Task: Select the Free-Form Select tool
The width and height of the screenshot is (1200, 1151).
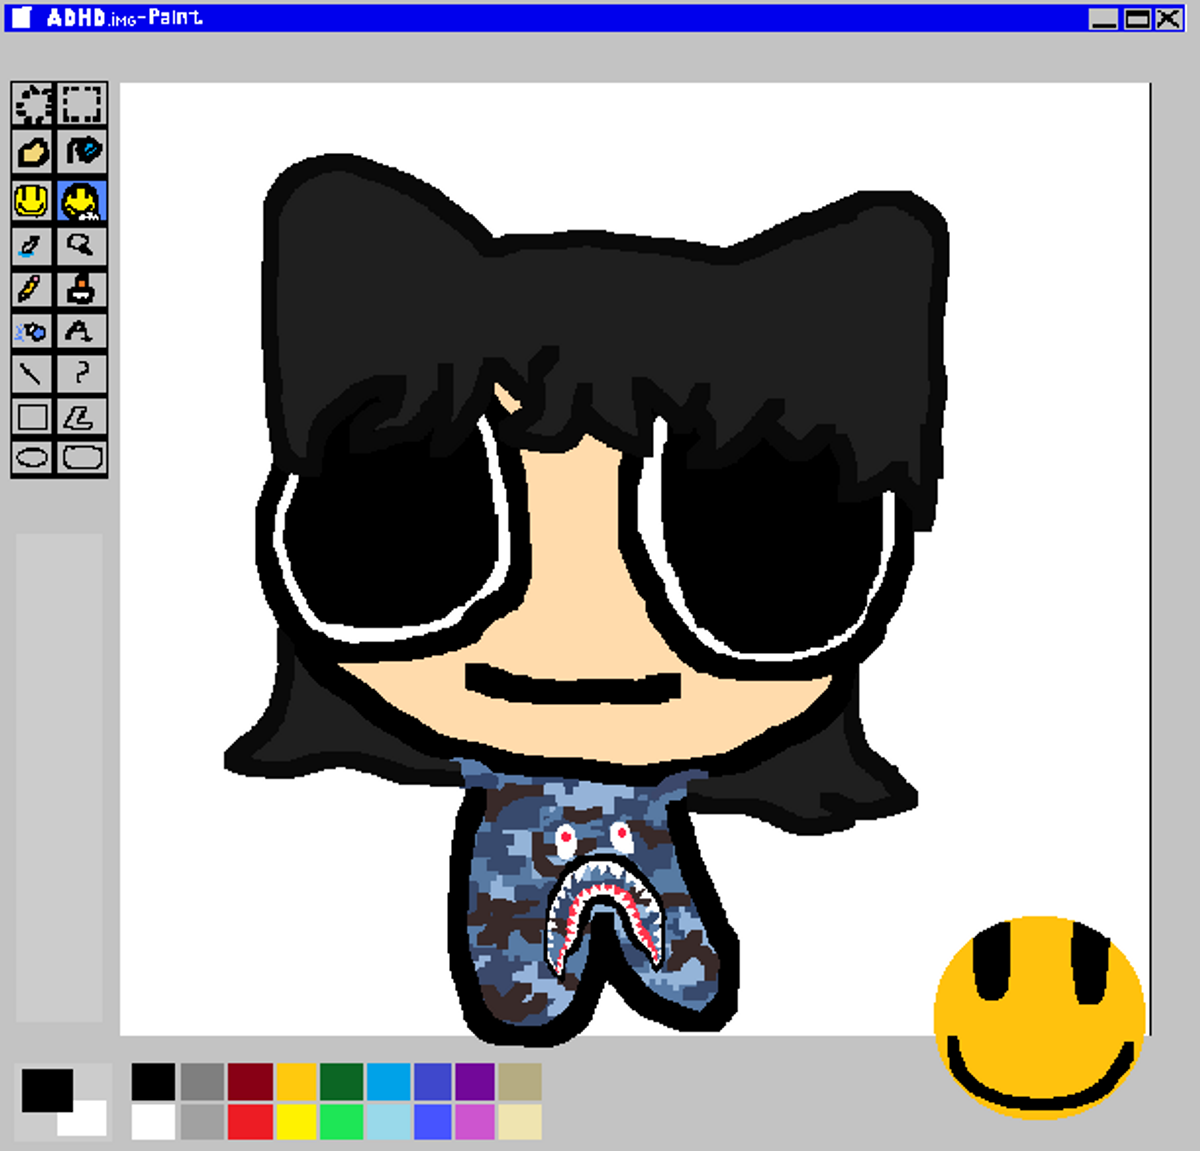Action: [x=33, y=104]
